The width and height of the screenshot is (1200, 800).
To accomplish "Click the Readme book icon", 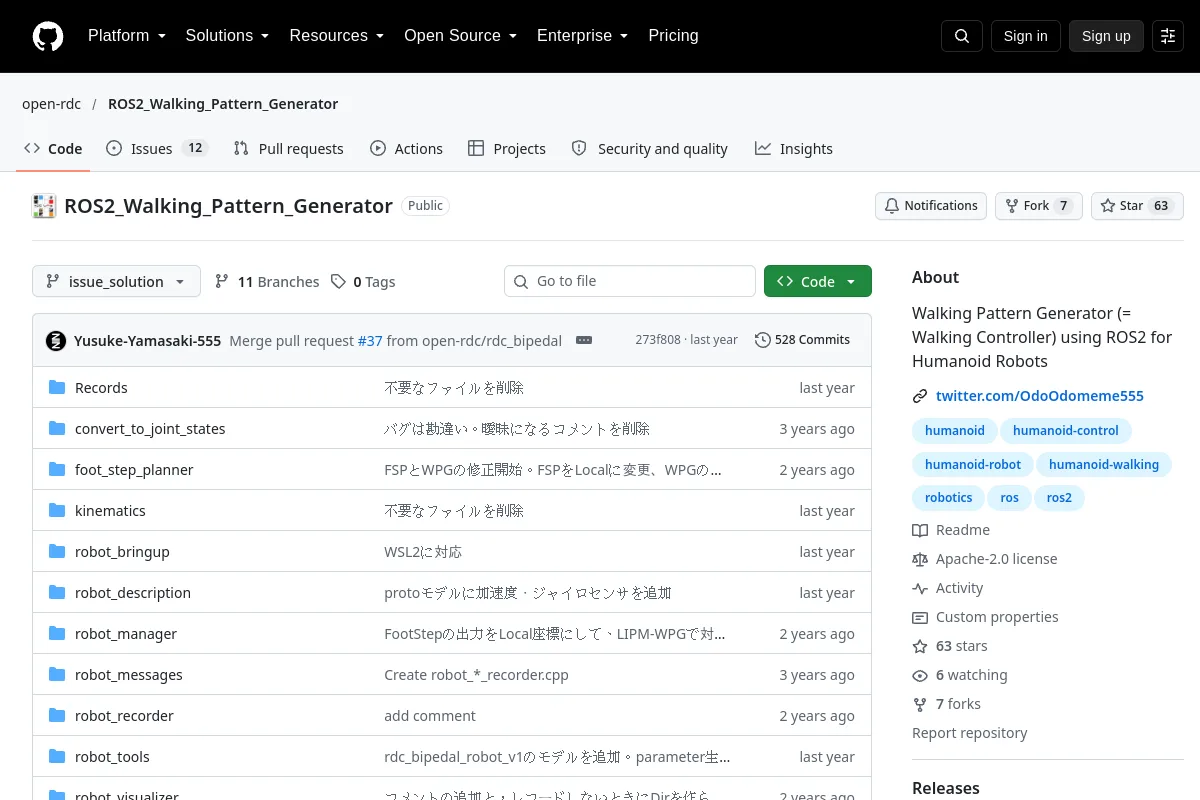I will pyautogui.click(x=920, y=530).
